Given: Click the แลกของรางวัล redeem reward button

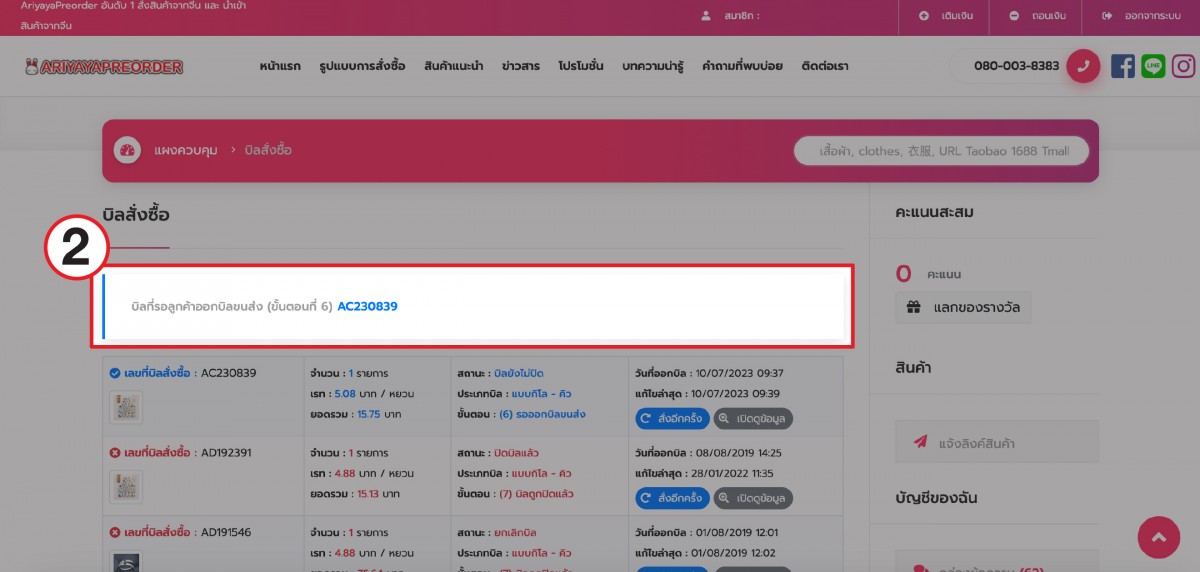Looking at the screenshot, I should pos(962,308).
